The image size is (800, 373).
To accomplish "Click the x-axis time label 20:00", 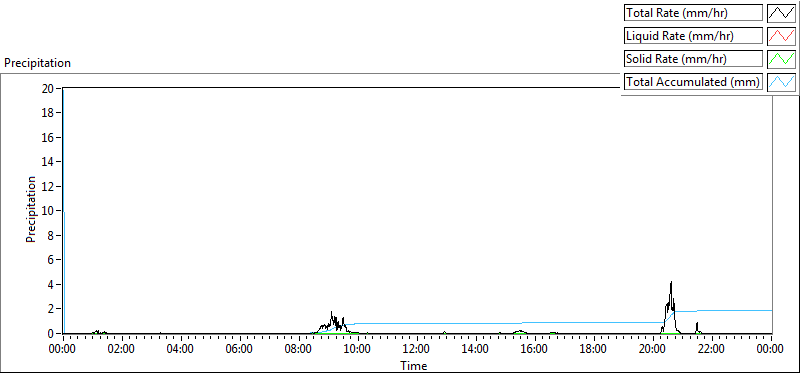I will [x=653, y=349].
